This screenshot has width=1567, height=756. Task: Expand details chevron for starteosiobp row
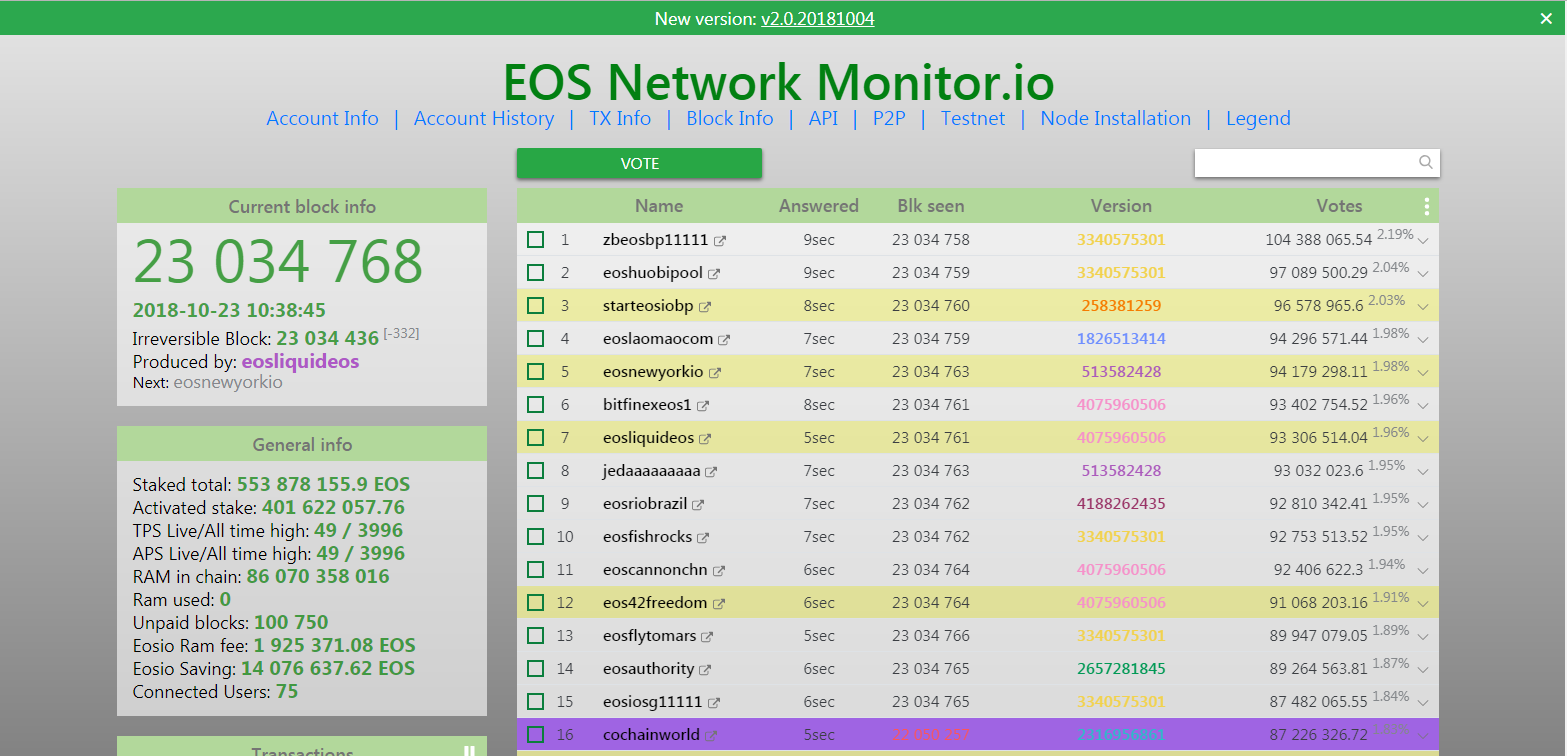(x=1423, y=307)
